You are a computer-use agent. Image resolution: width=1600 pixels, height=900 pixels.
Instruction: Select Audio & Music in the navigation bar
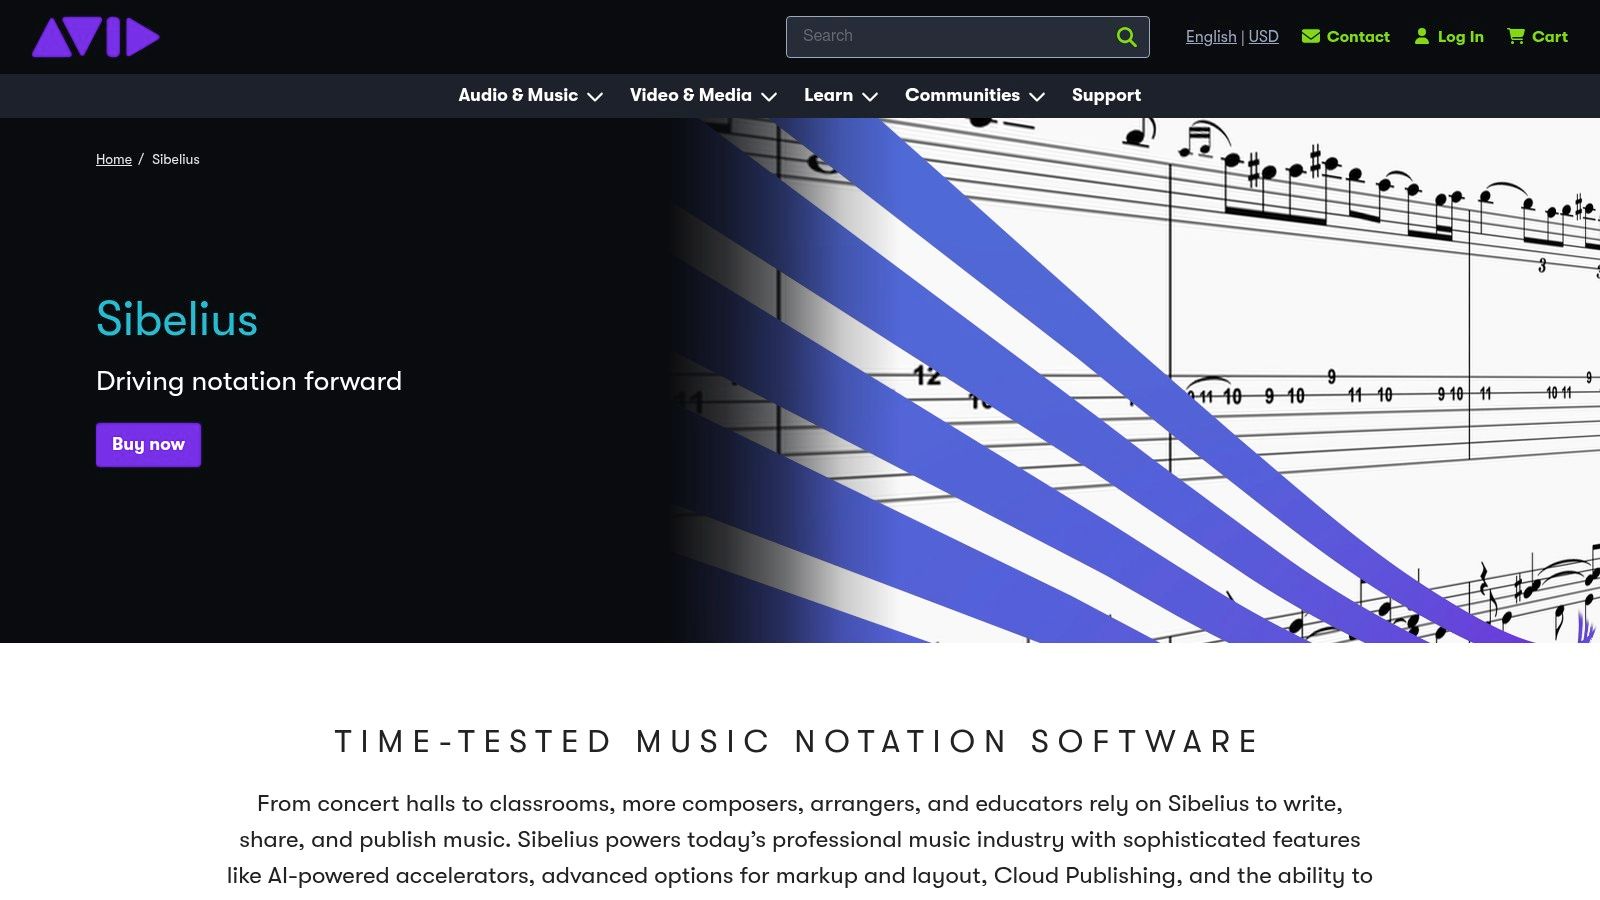[x=517, y=95]
